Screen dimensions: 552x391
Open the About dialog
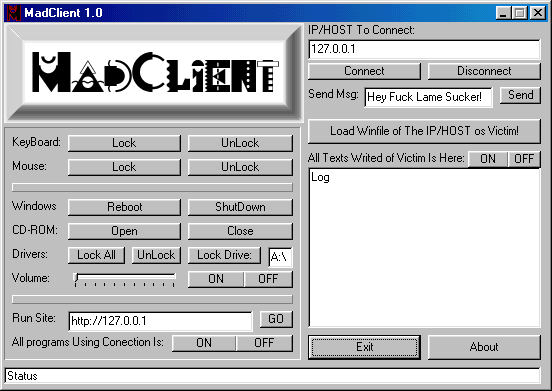pos(484,347)
